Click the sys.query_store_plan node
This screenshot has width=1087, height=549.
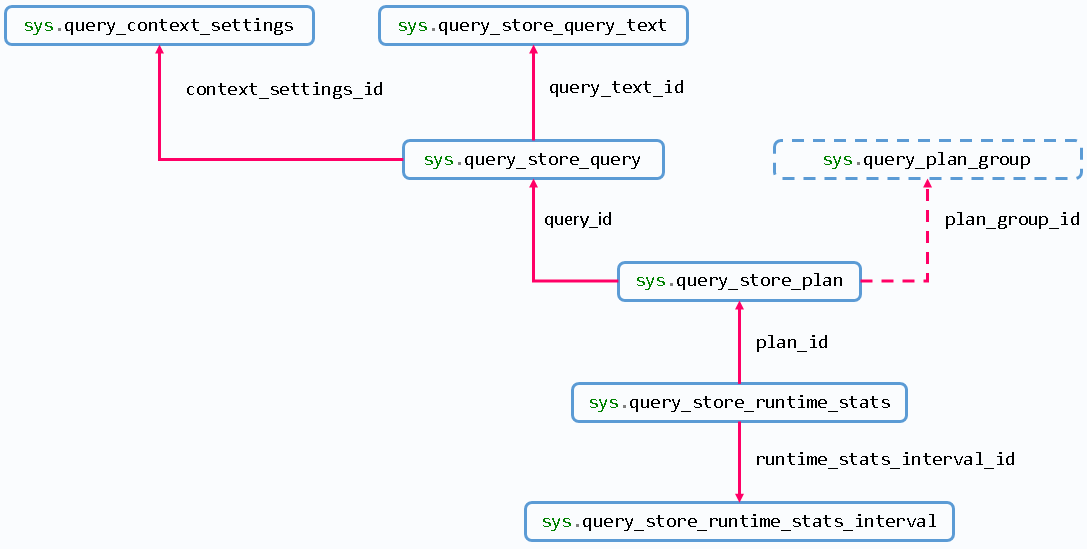pos(739,281)
